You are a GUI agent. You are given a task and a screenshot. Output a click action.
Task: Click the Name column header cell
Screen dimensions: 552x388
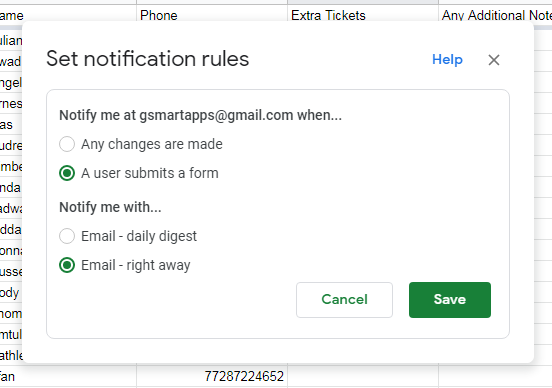click(x=68, y=14)
